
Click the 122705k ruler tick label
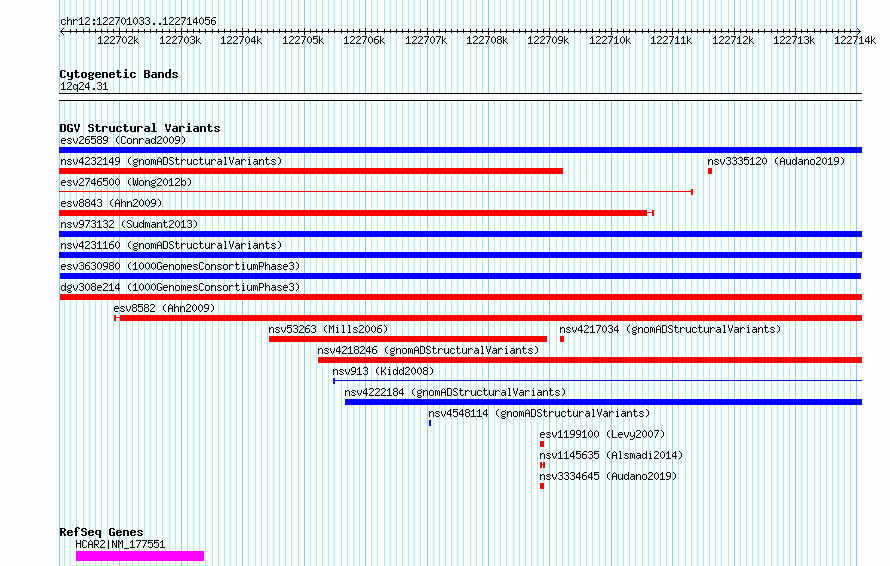tap(303, 40)
